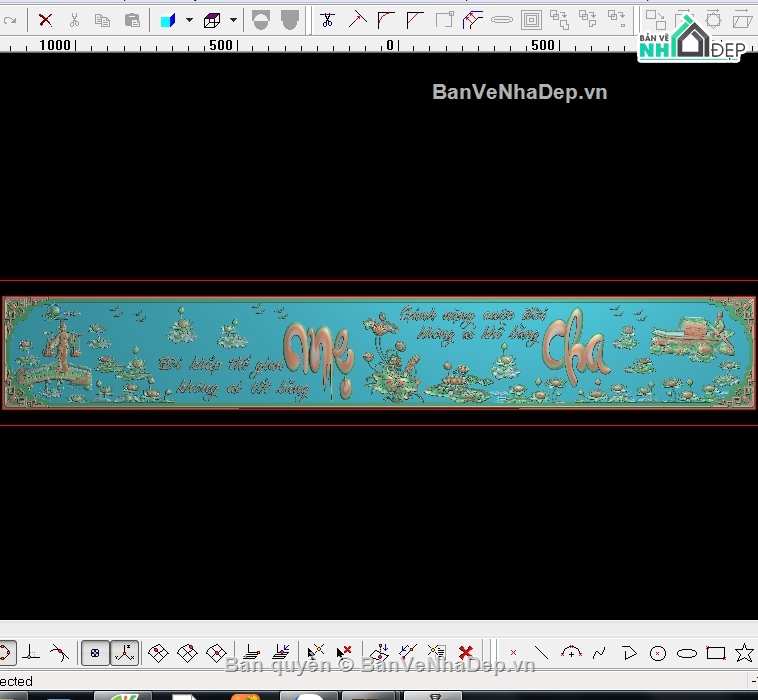
Task: Click the two-squares transform icon
Action: click(656, 20)
